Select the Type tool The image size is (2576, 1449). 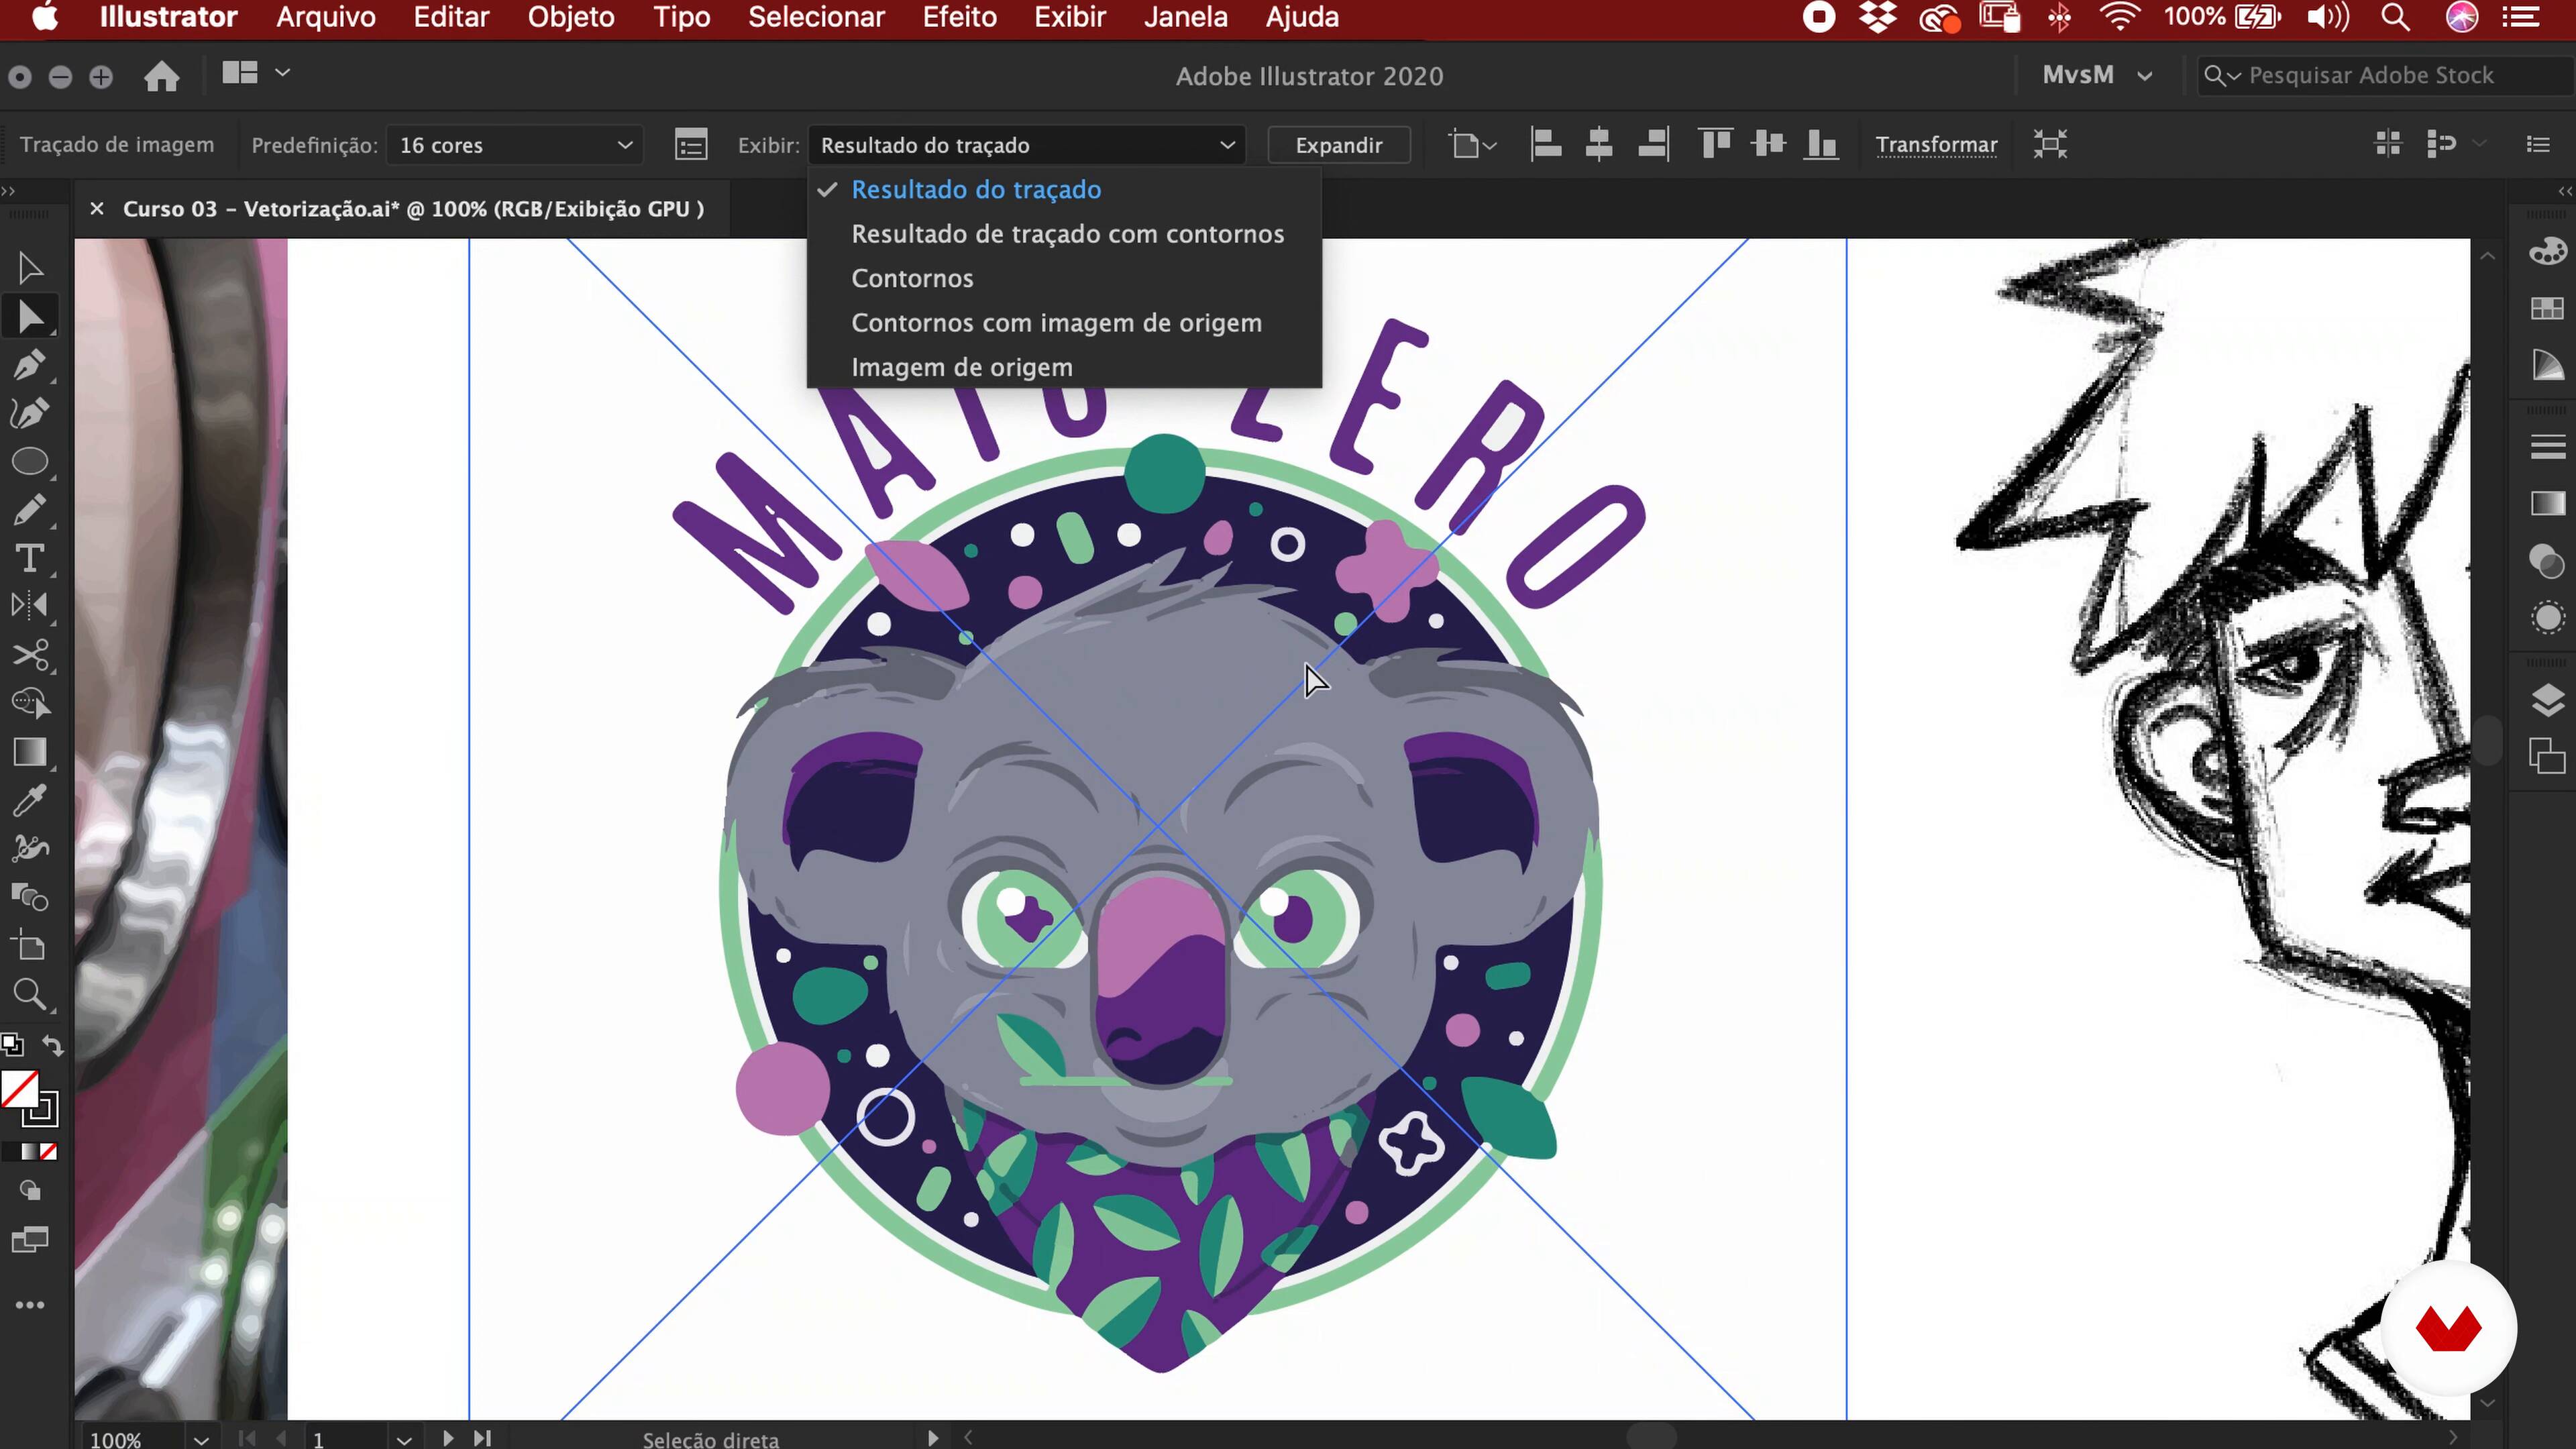click(x=29, y=558)
